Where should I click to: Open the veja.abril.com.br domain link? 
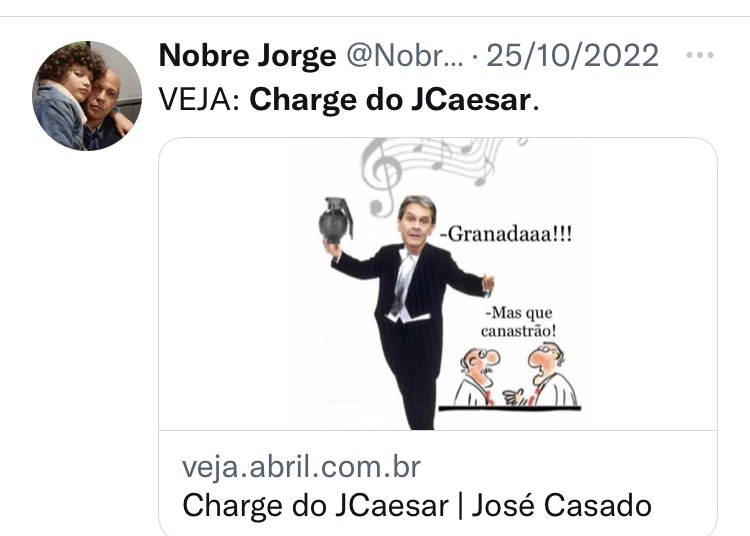[301, 467]
